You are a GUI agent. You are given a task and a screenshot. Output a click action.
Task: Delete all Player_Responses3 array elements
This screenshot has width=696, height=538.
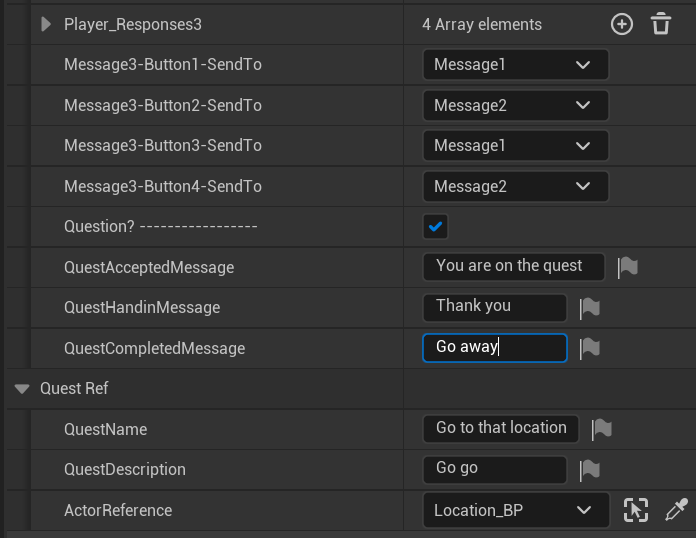coord(661,24)
